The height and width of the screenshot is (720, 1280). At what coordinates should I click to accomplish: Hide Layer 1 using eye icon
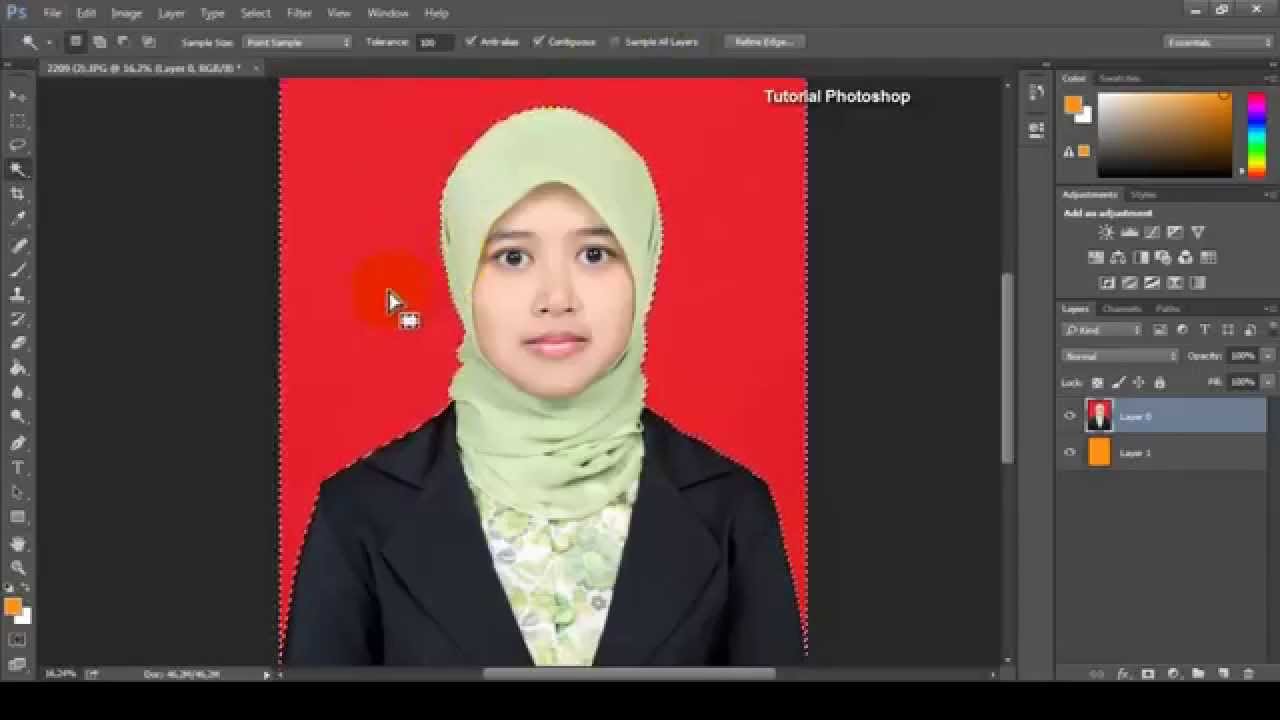pos(1070,453)
